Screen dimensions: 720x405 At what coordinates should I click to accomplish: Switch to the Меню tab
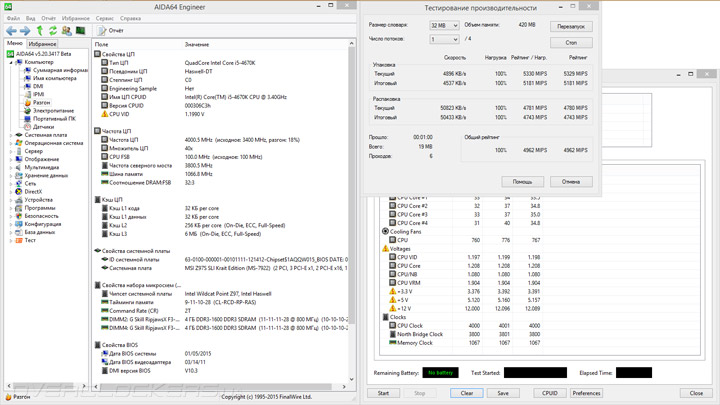(15, 43)
